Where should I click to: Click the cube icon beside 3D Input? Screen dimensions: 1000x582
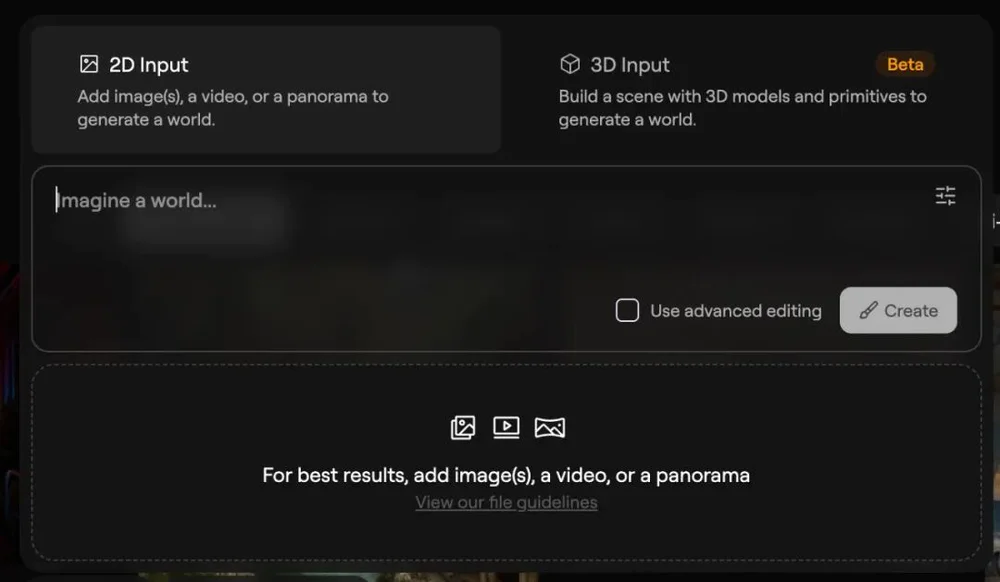coord(570,65)
